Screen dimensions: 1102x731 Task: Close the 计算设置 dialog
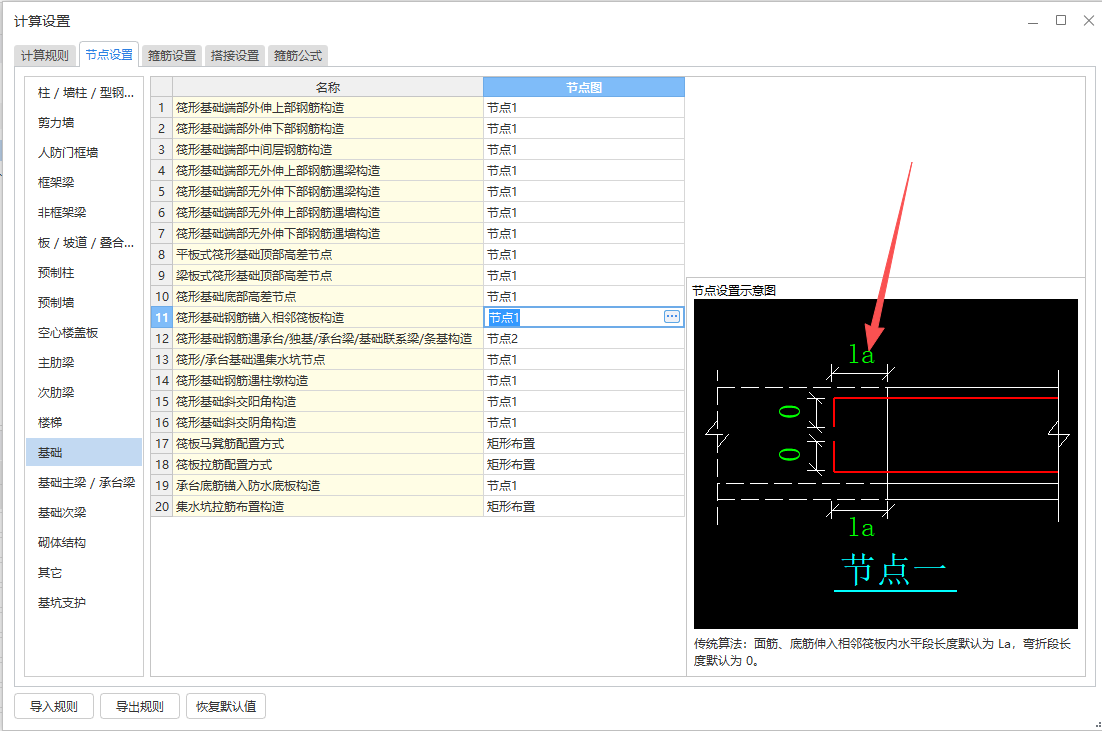point(1089,20)
